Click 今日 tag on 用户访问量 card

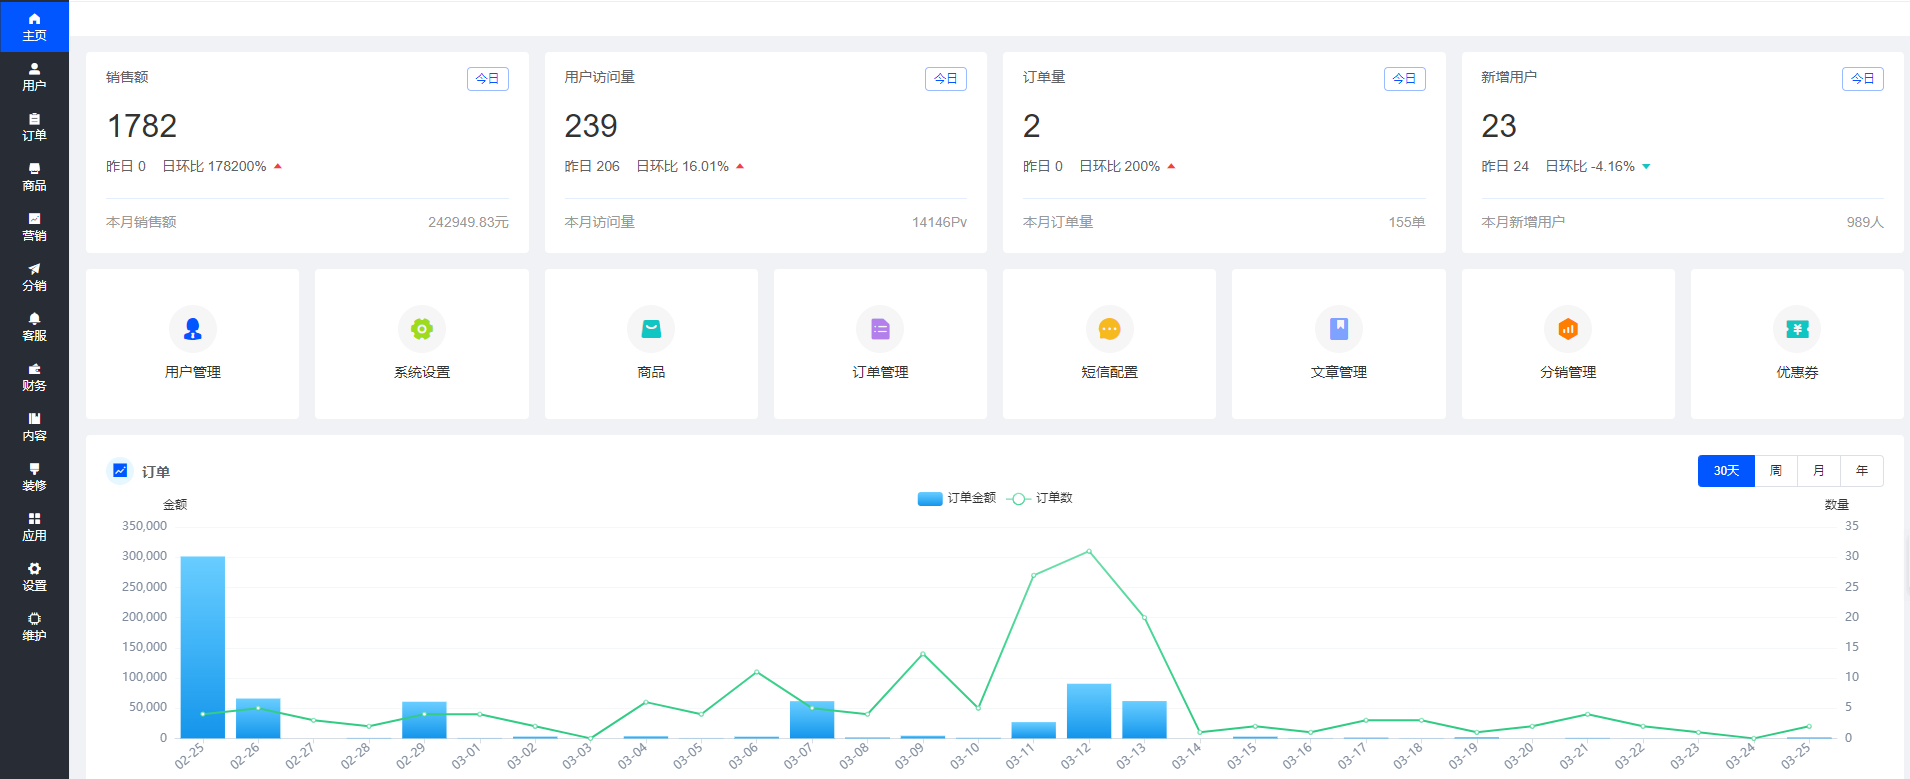tap(946, 79)
